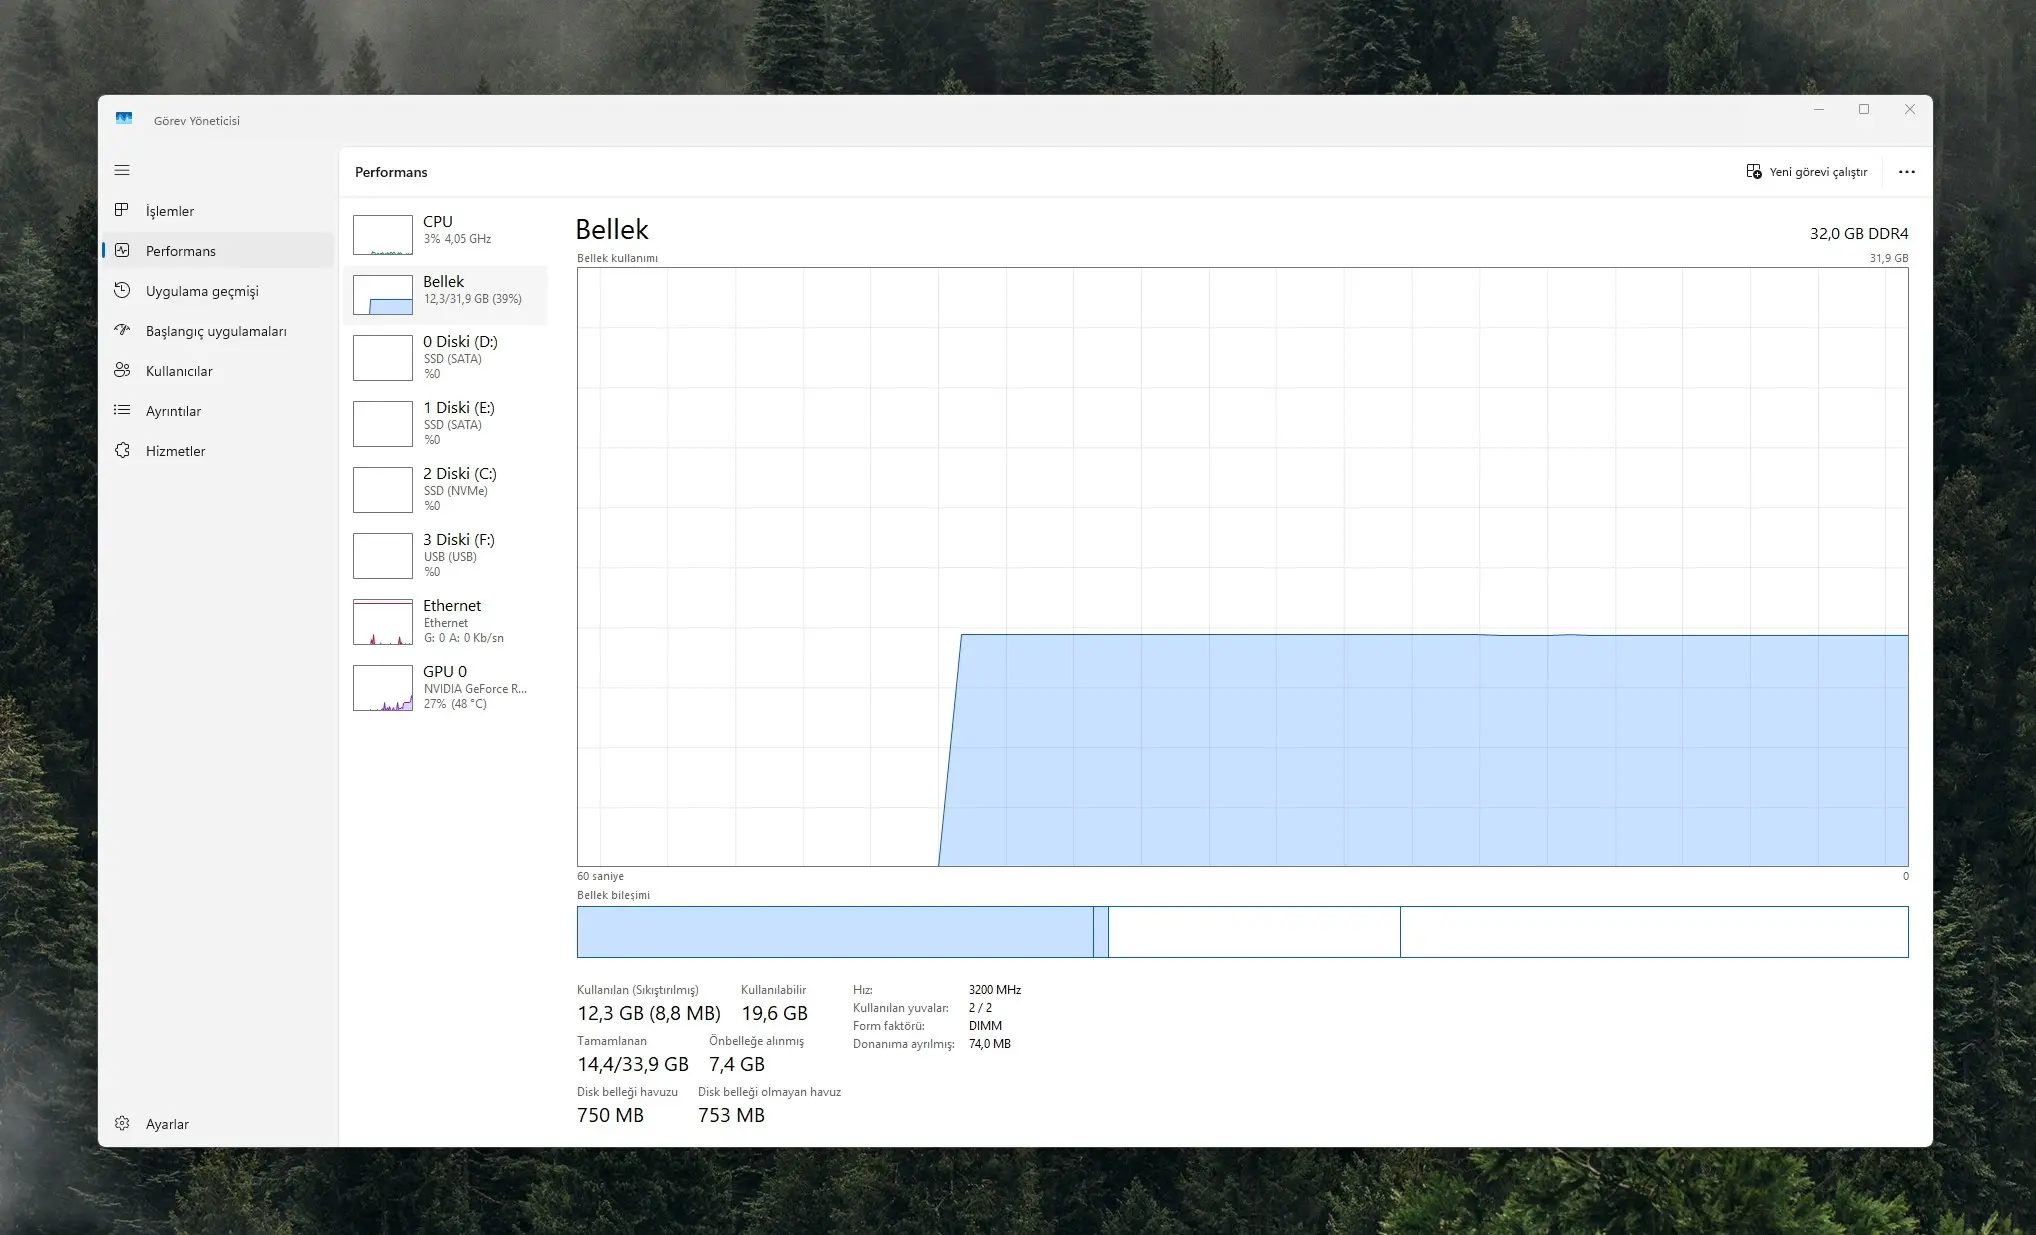Click the free segment of memory composition bar

pos(1654,932)
